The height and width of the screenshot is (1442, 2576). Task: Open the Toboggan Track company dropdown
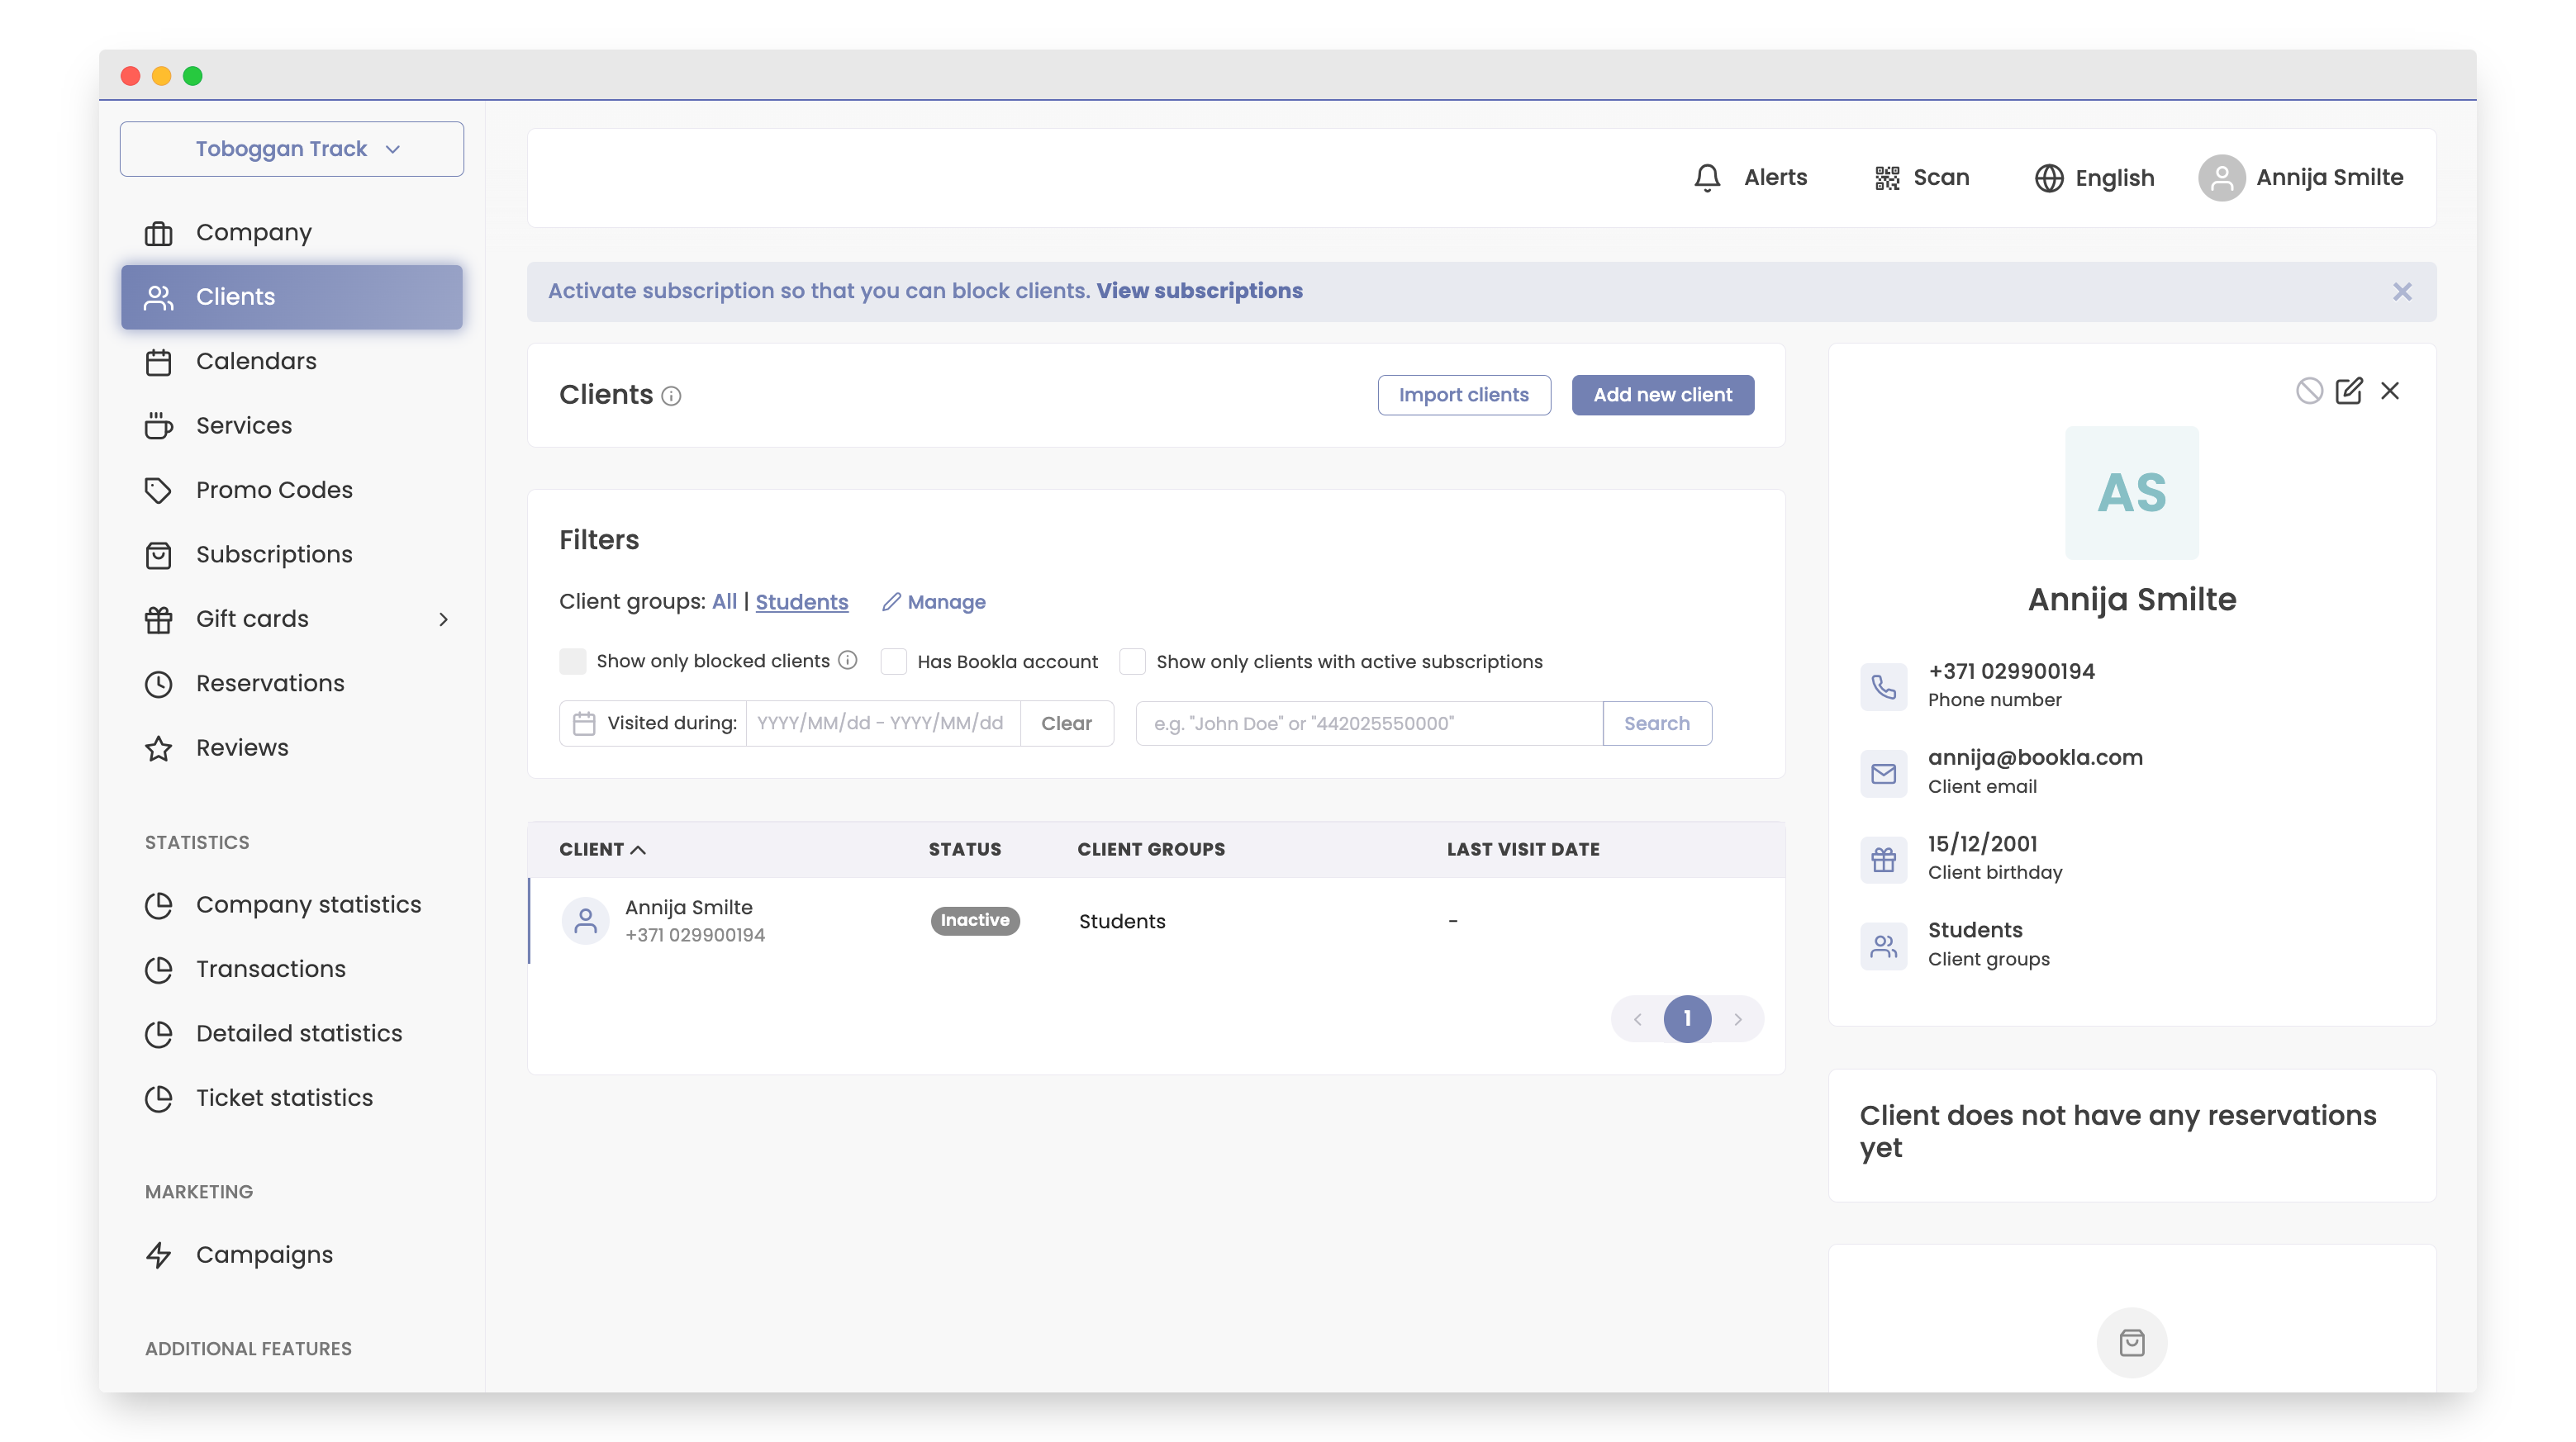[291, 149]
